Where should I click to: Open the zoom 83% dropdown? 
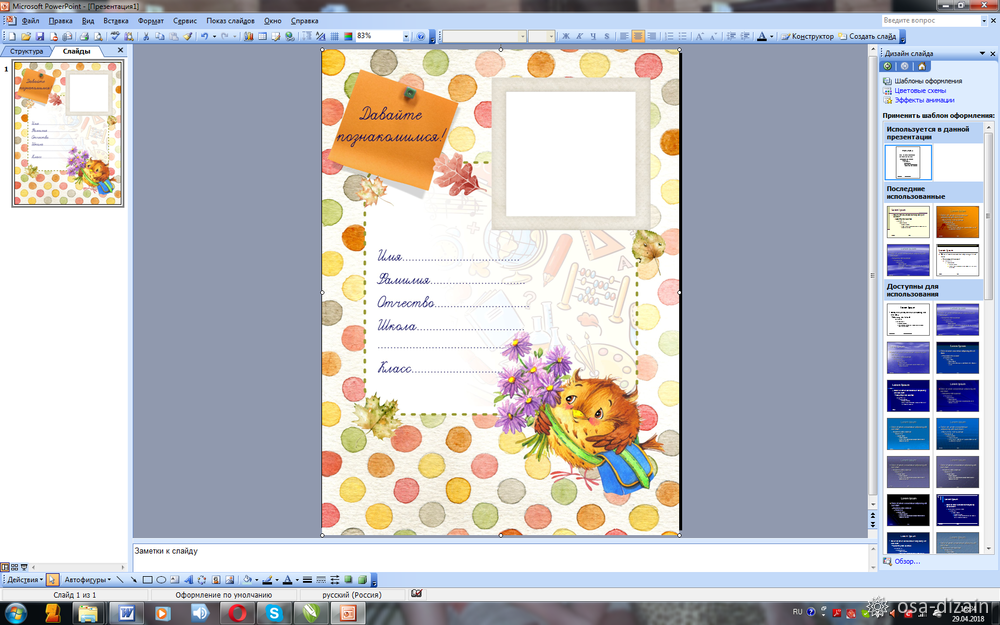click(406, 36)
